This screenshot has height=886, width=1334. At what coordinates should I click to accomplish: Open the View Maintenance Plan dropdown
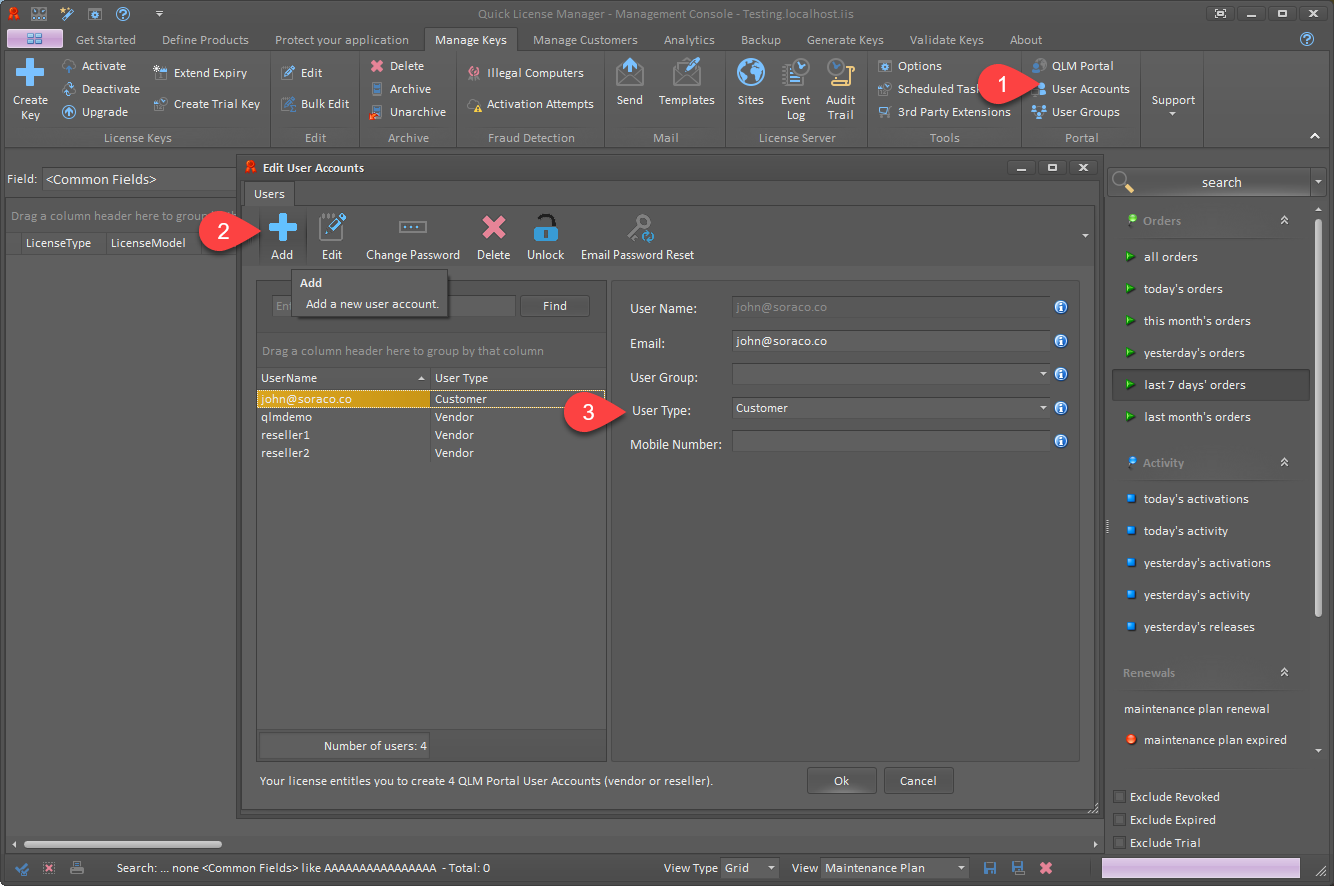pyautogui.click(x=961, y=868)
